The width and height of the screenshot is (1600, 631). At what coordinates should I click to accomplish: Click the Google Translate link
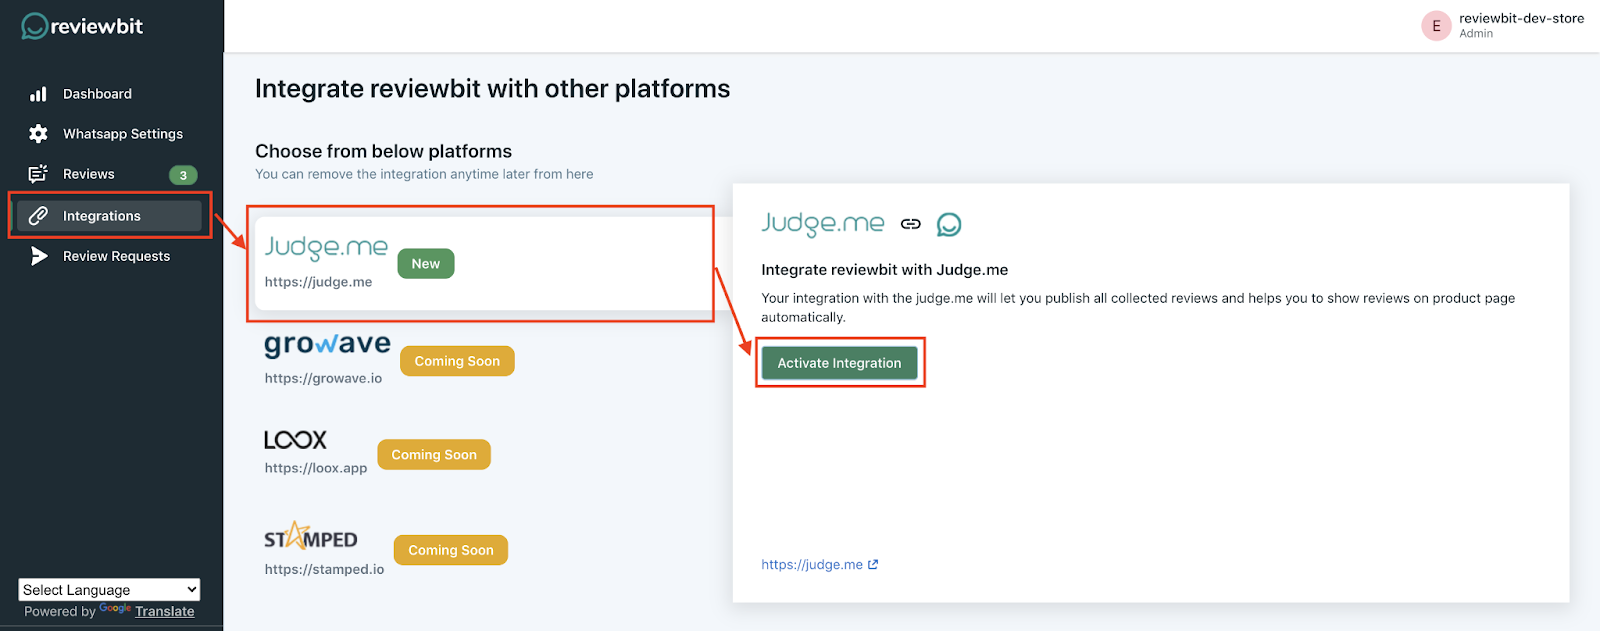pos(164,611)
